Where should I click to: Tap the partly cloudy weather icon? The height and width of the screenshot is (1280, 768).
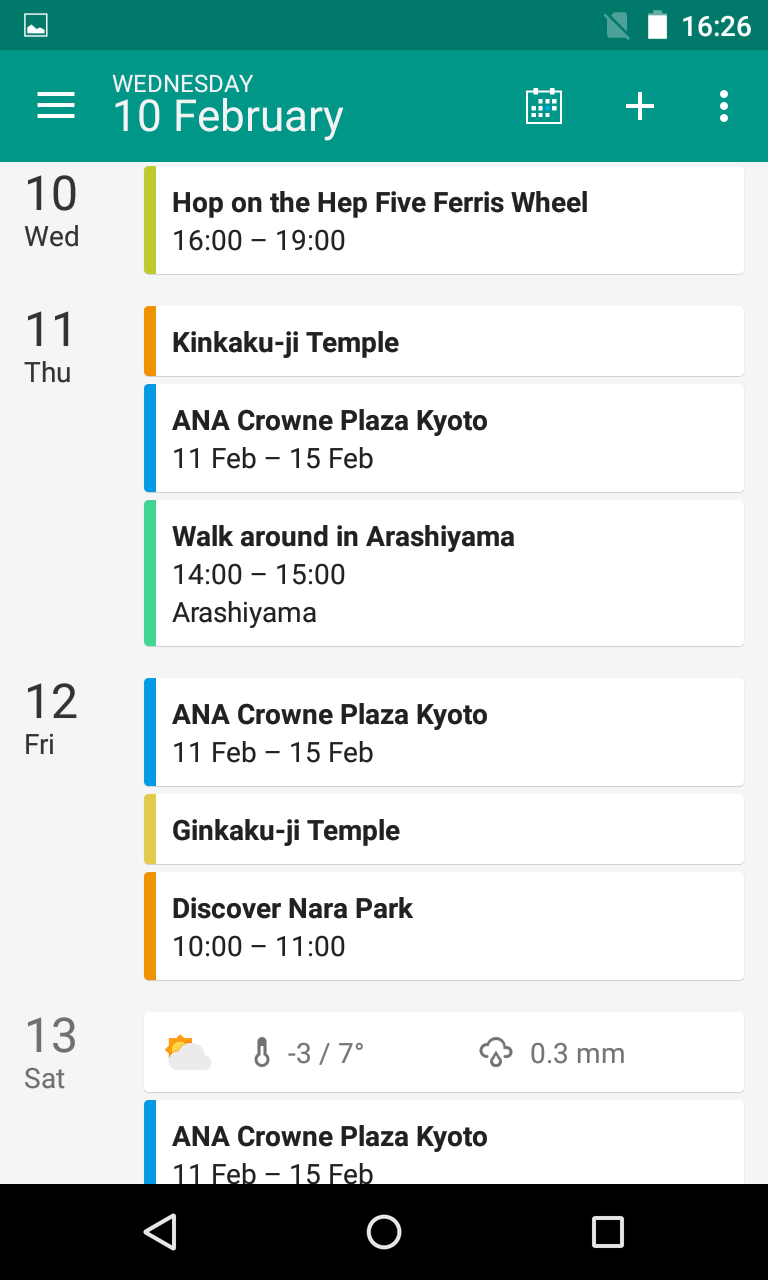pos(188,1053)
